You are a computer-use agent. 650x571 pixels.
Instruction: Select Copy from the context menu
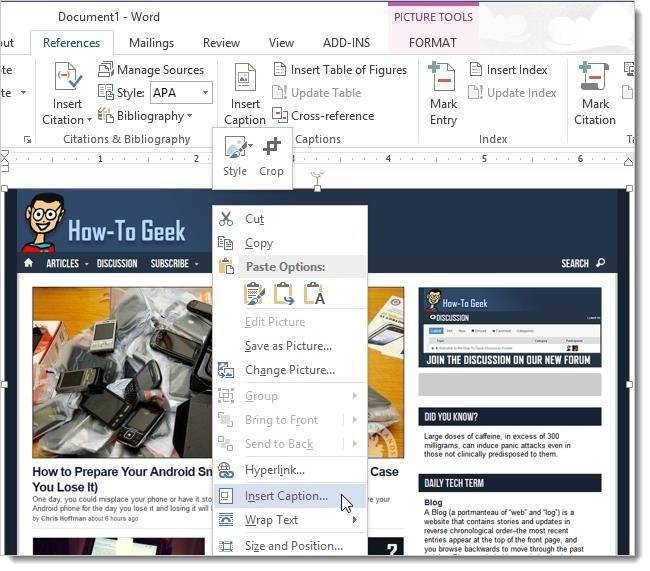(x=290, y=243)
